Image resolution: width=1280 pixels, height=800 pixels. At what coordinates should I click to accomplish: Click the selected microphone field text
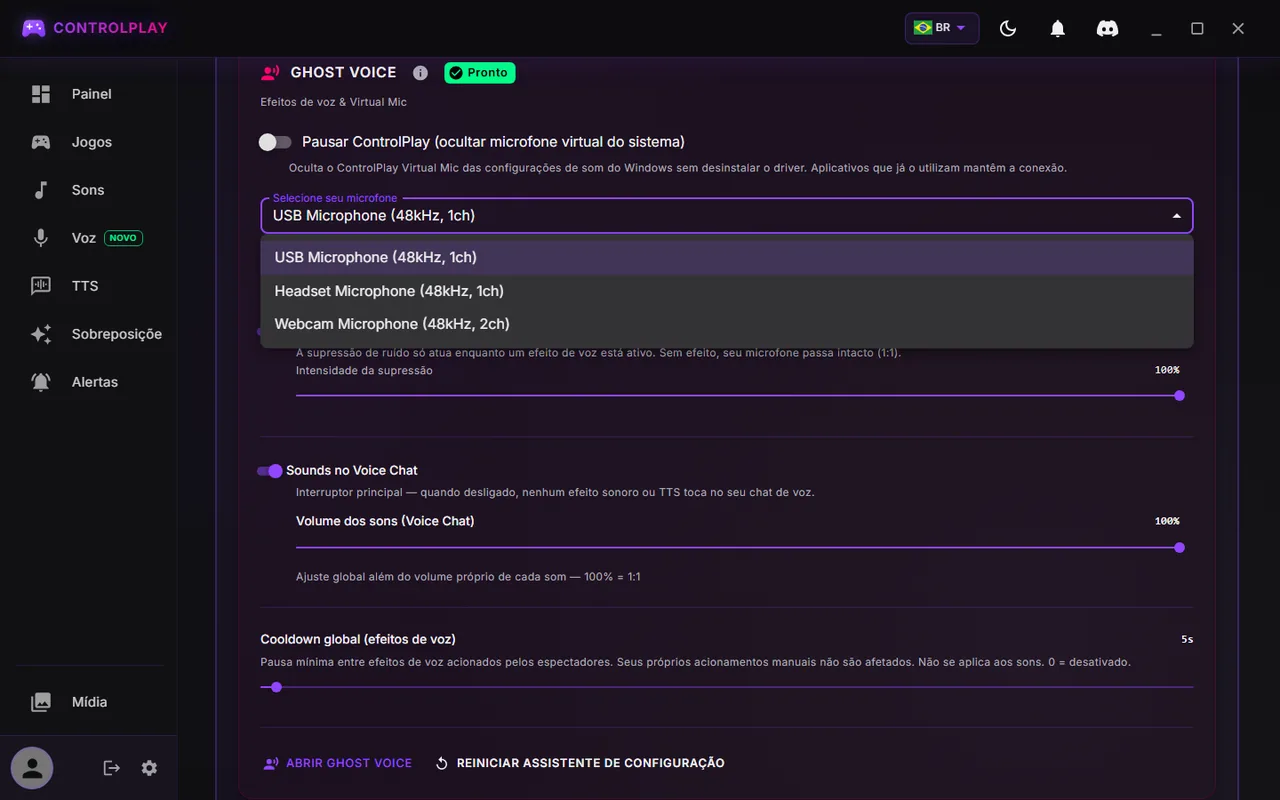[374, 216]
